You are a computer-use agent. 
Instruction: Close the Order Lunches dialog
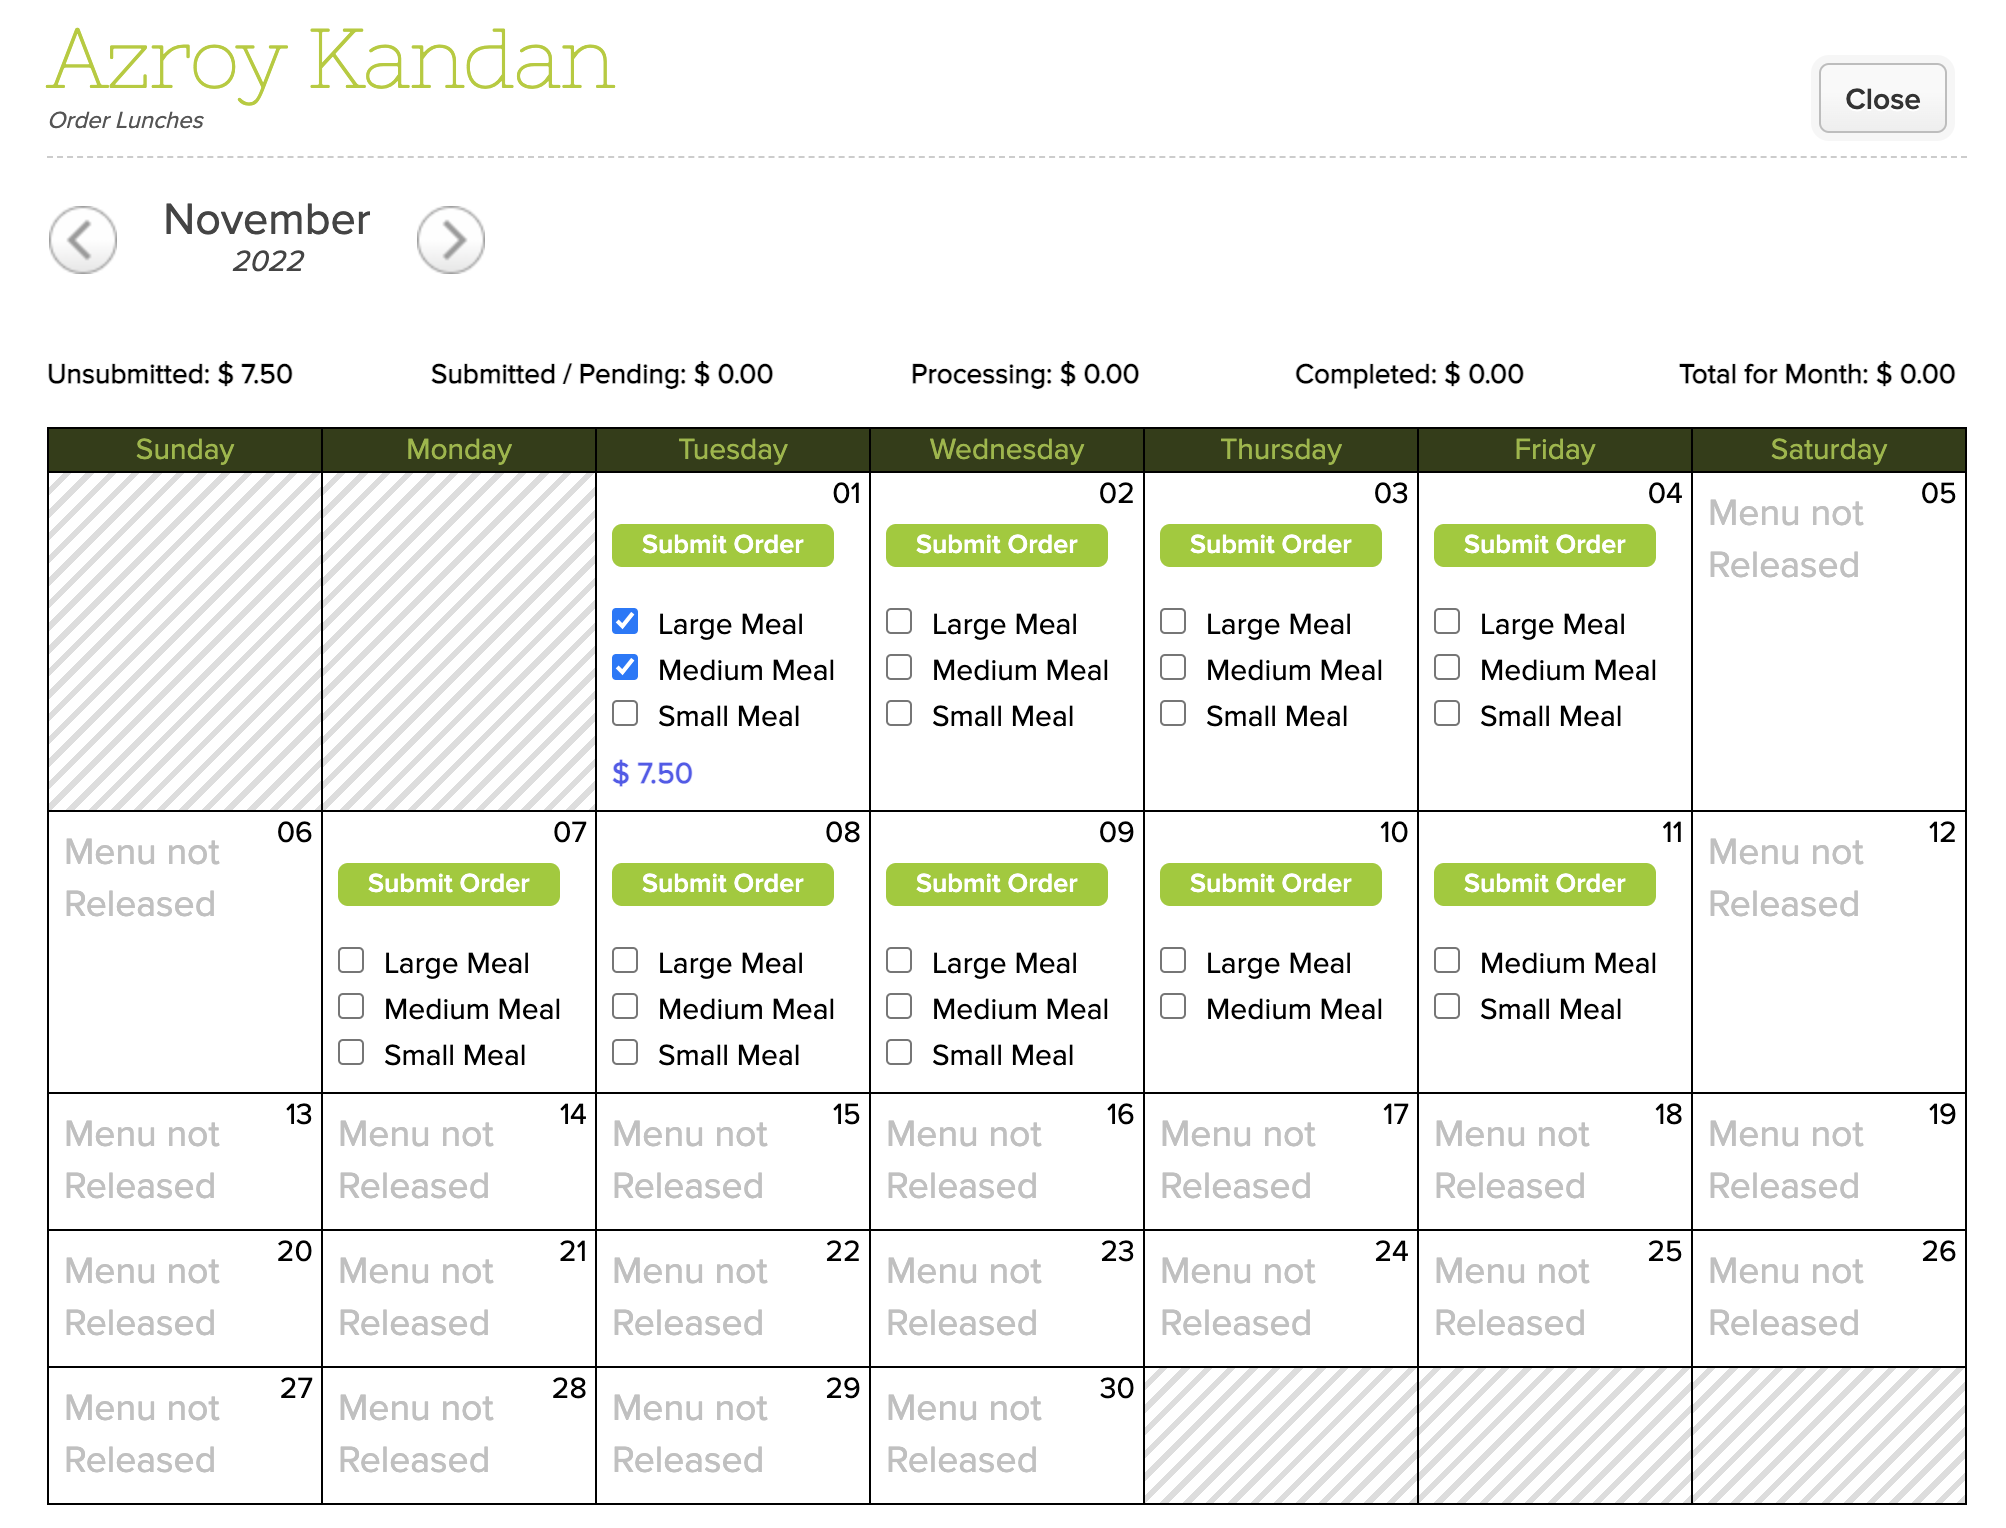point(1881,99)
